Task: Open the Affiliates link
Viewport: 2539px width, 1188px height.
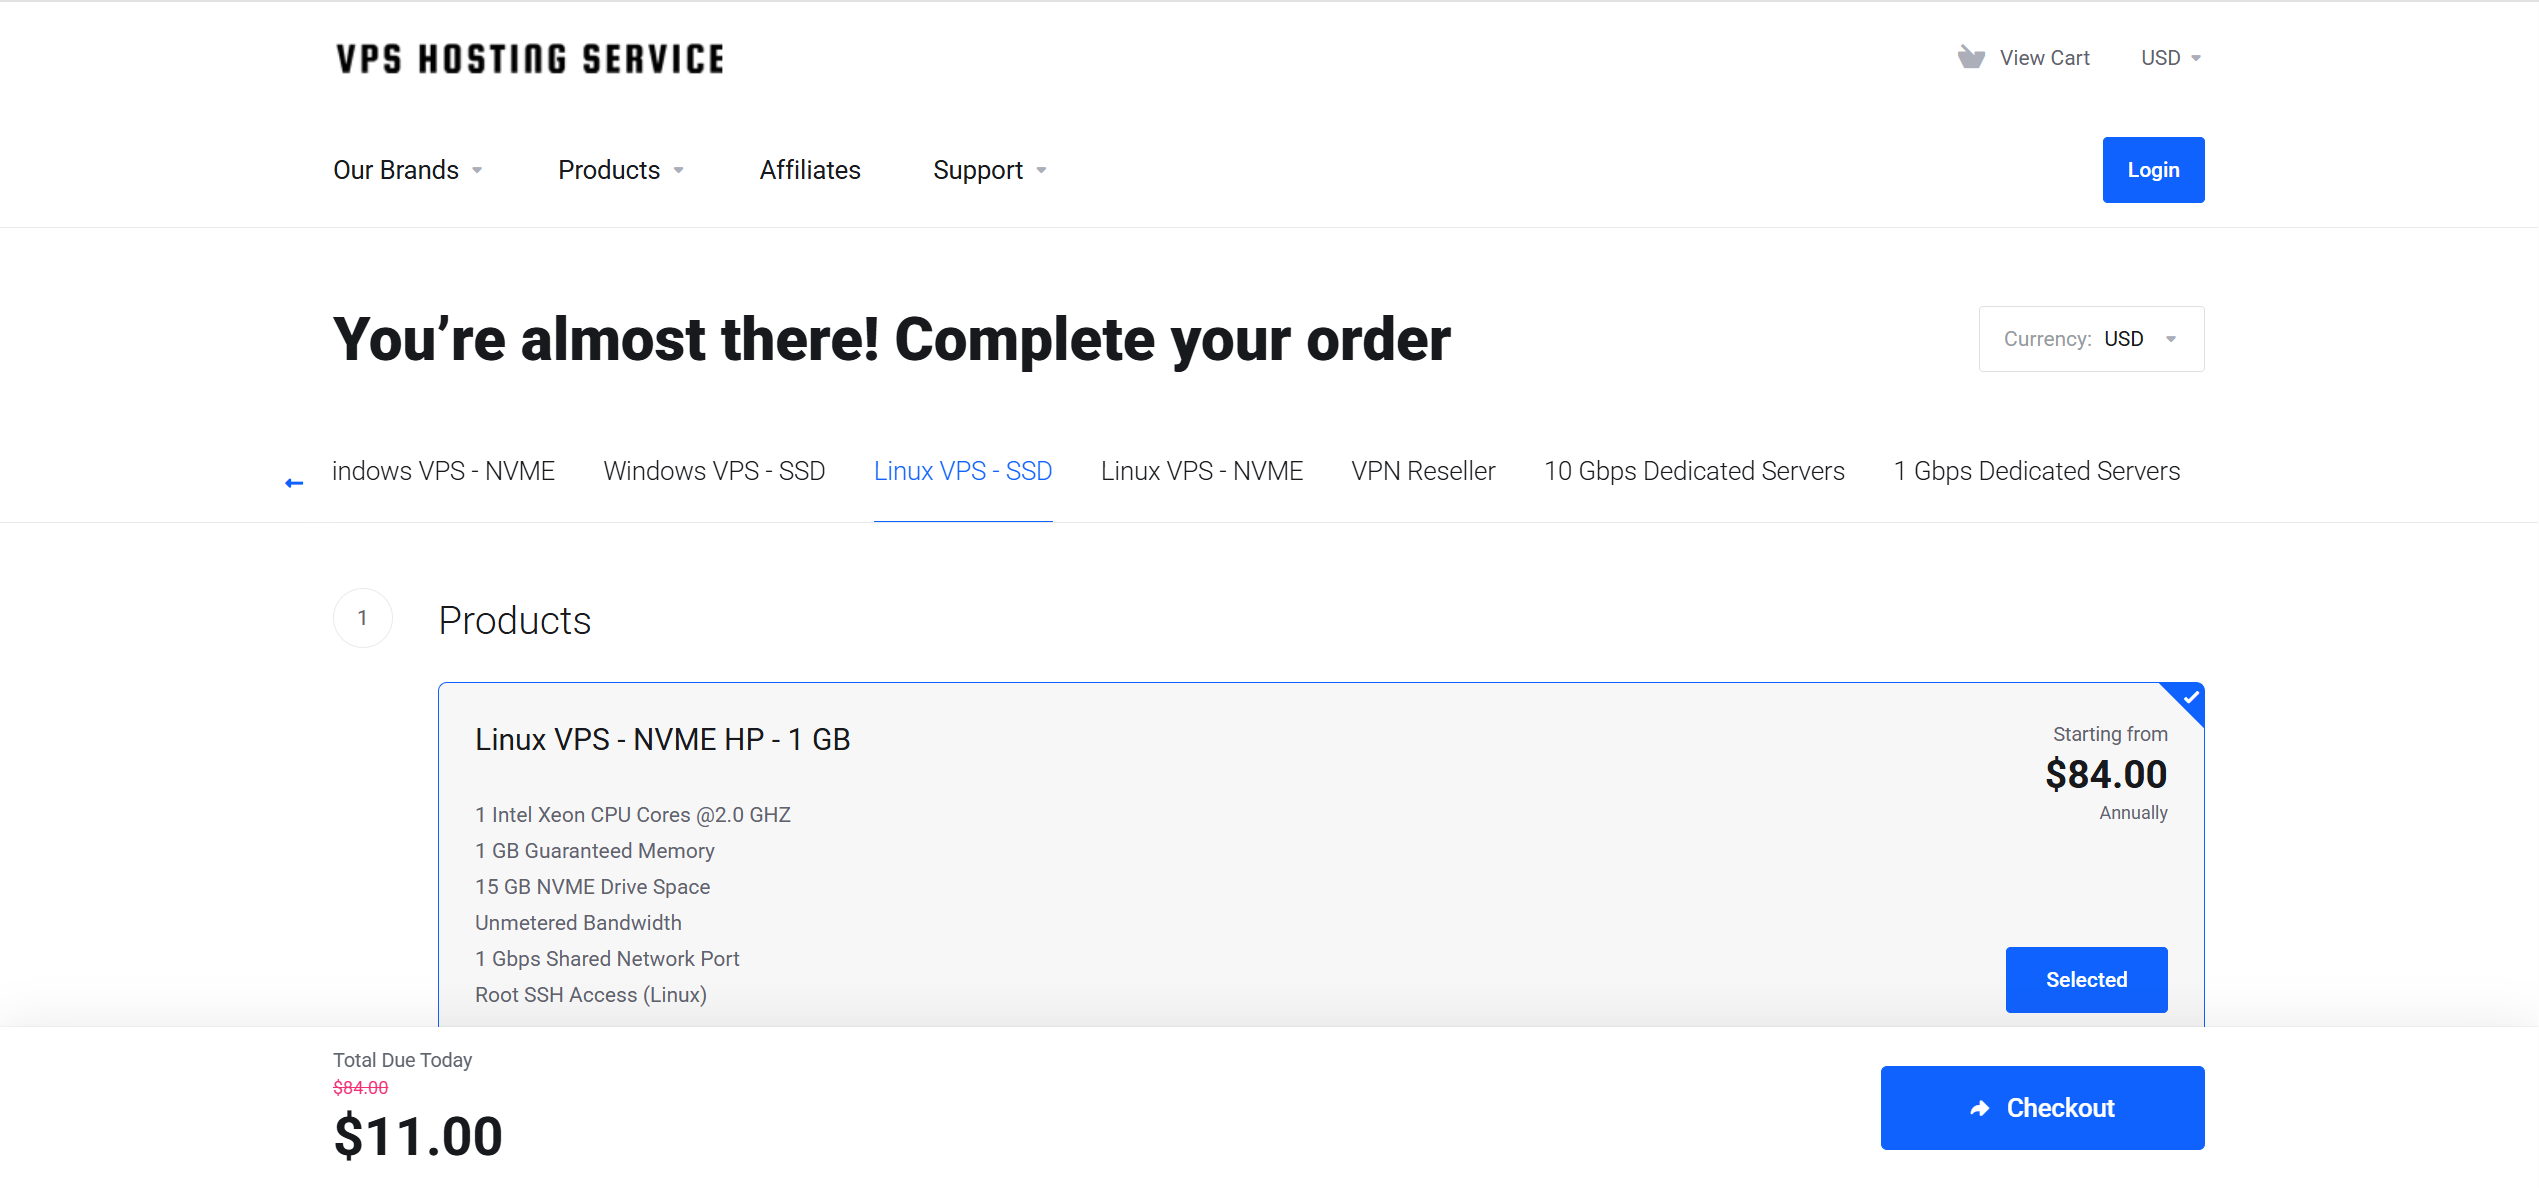Action: (810, 170)
